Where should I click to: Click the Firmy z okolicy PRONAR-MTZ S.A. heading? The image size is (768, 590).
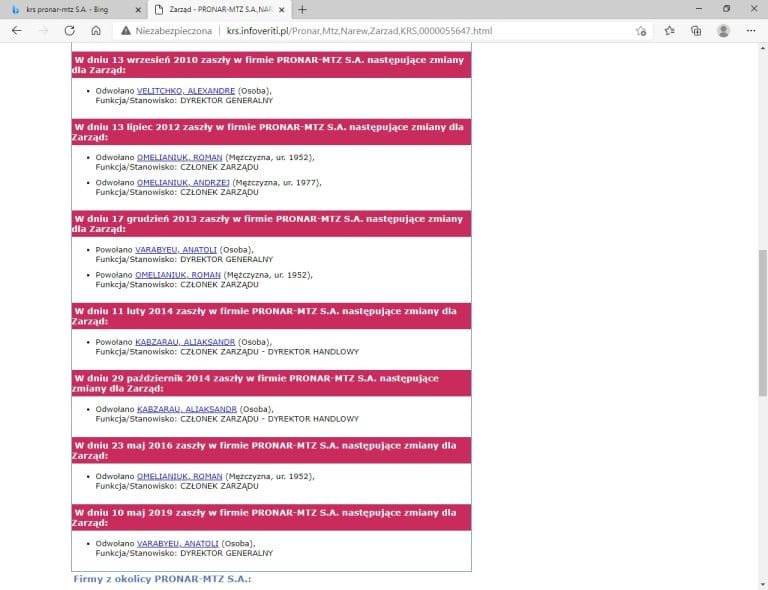(162, 579)
